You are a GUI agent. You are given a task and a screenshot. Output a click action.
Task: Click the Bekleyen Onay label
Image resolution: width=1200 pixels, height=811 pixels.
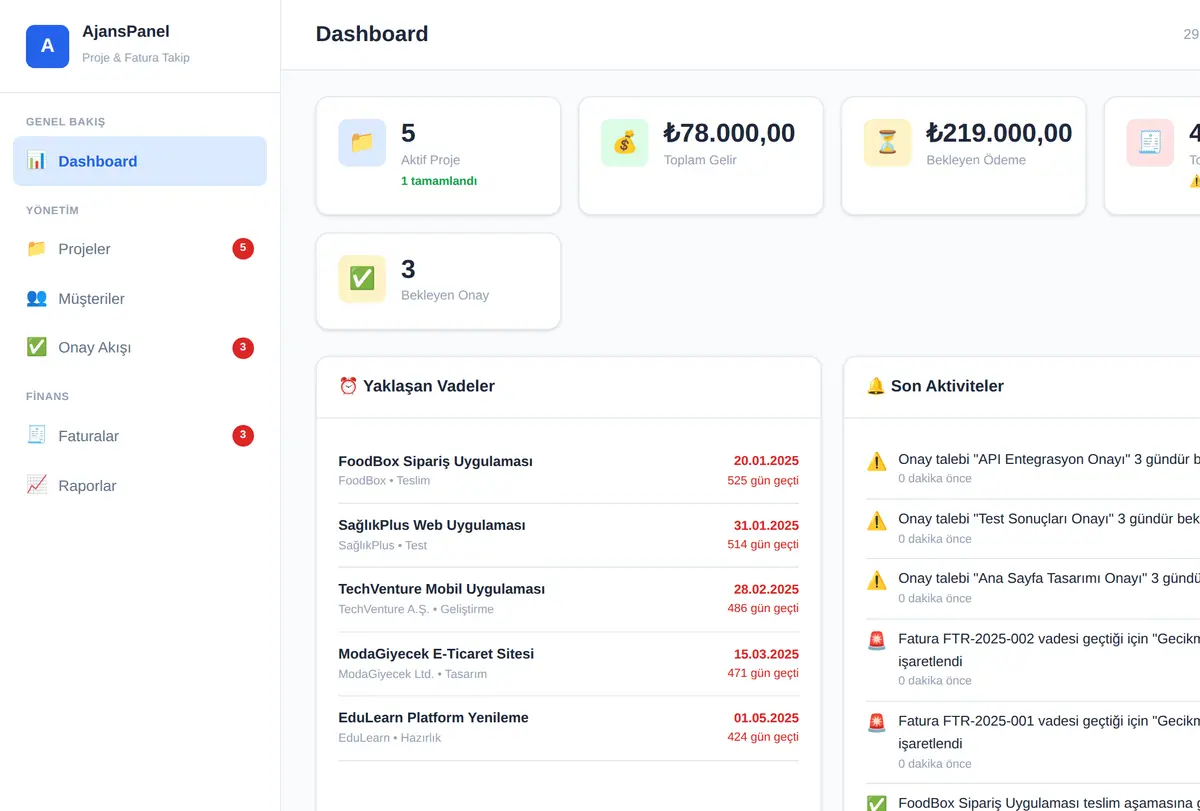coord(445,295)
